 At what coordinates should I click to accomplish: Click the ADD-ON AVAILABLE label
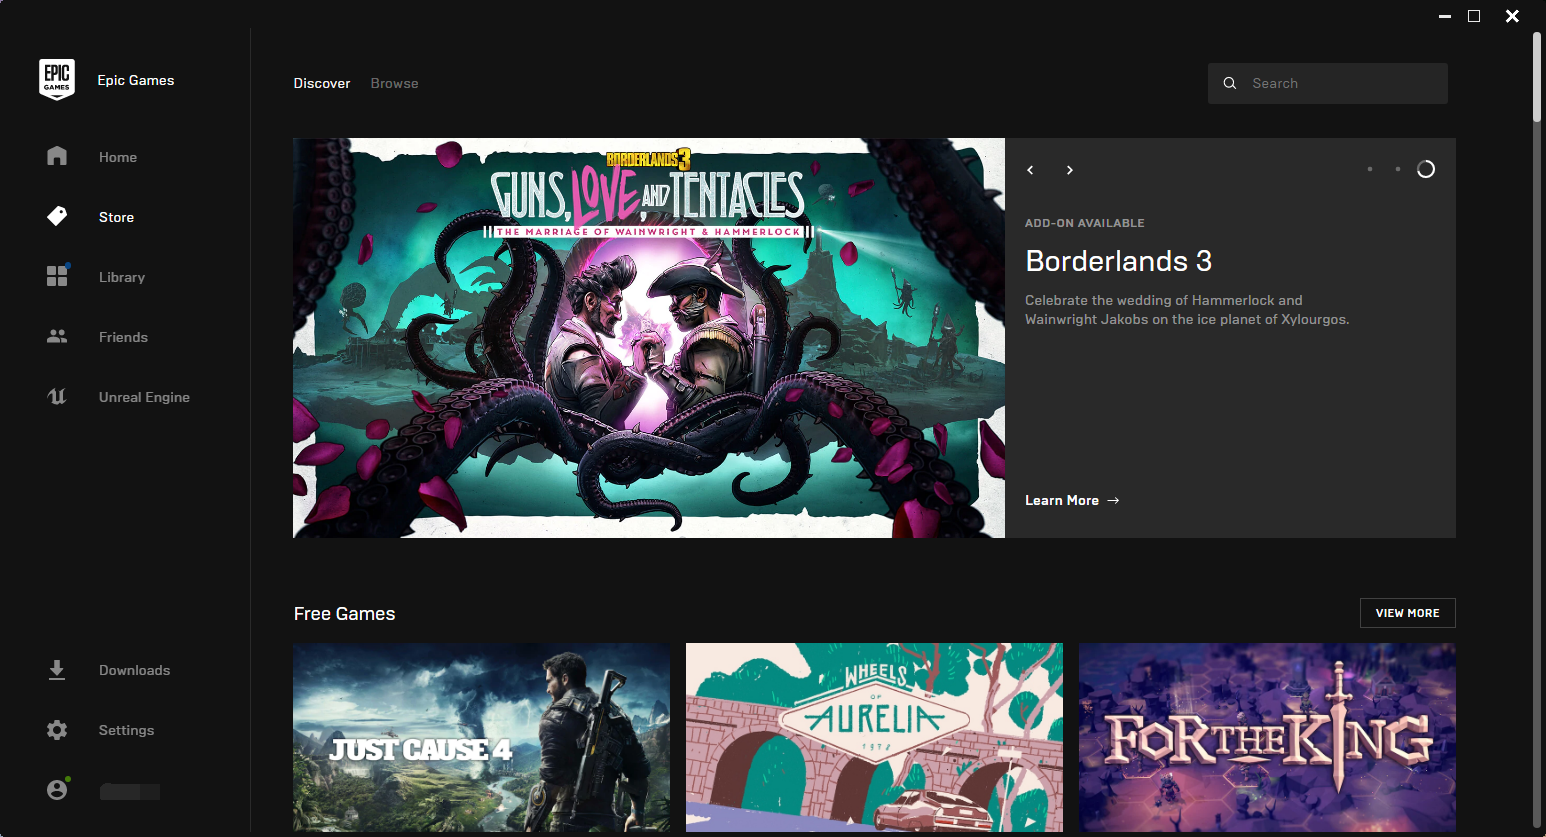coord(1084,223)
